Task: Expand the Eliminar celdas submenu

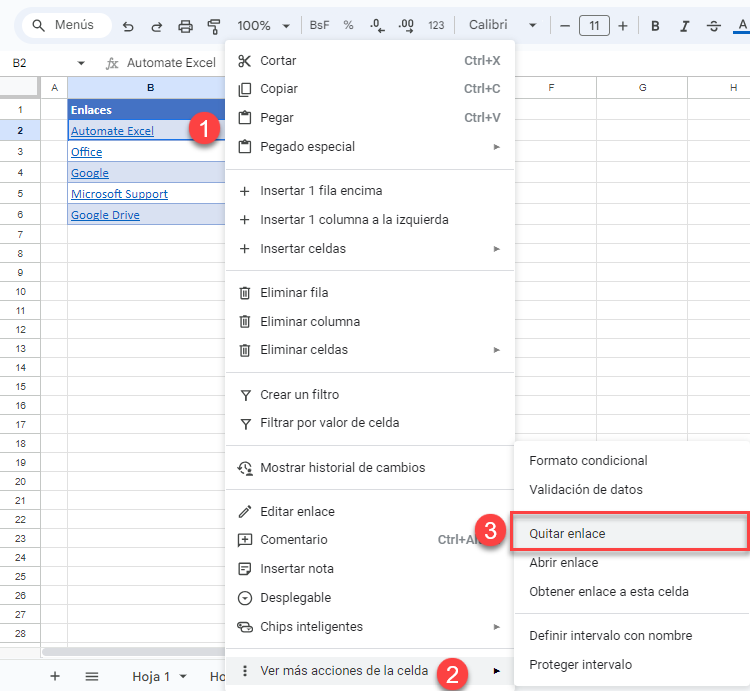Action: tap(370, 350)
